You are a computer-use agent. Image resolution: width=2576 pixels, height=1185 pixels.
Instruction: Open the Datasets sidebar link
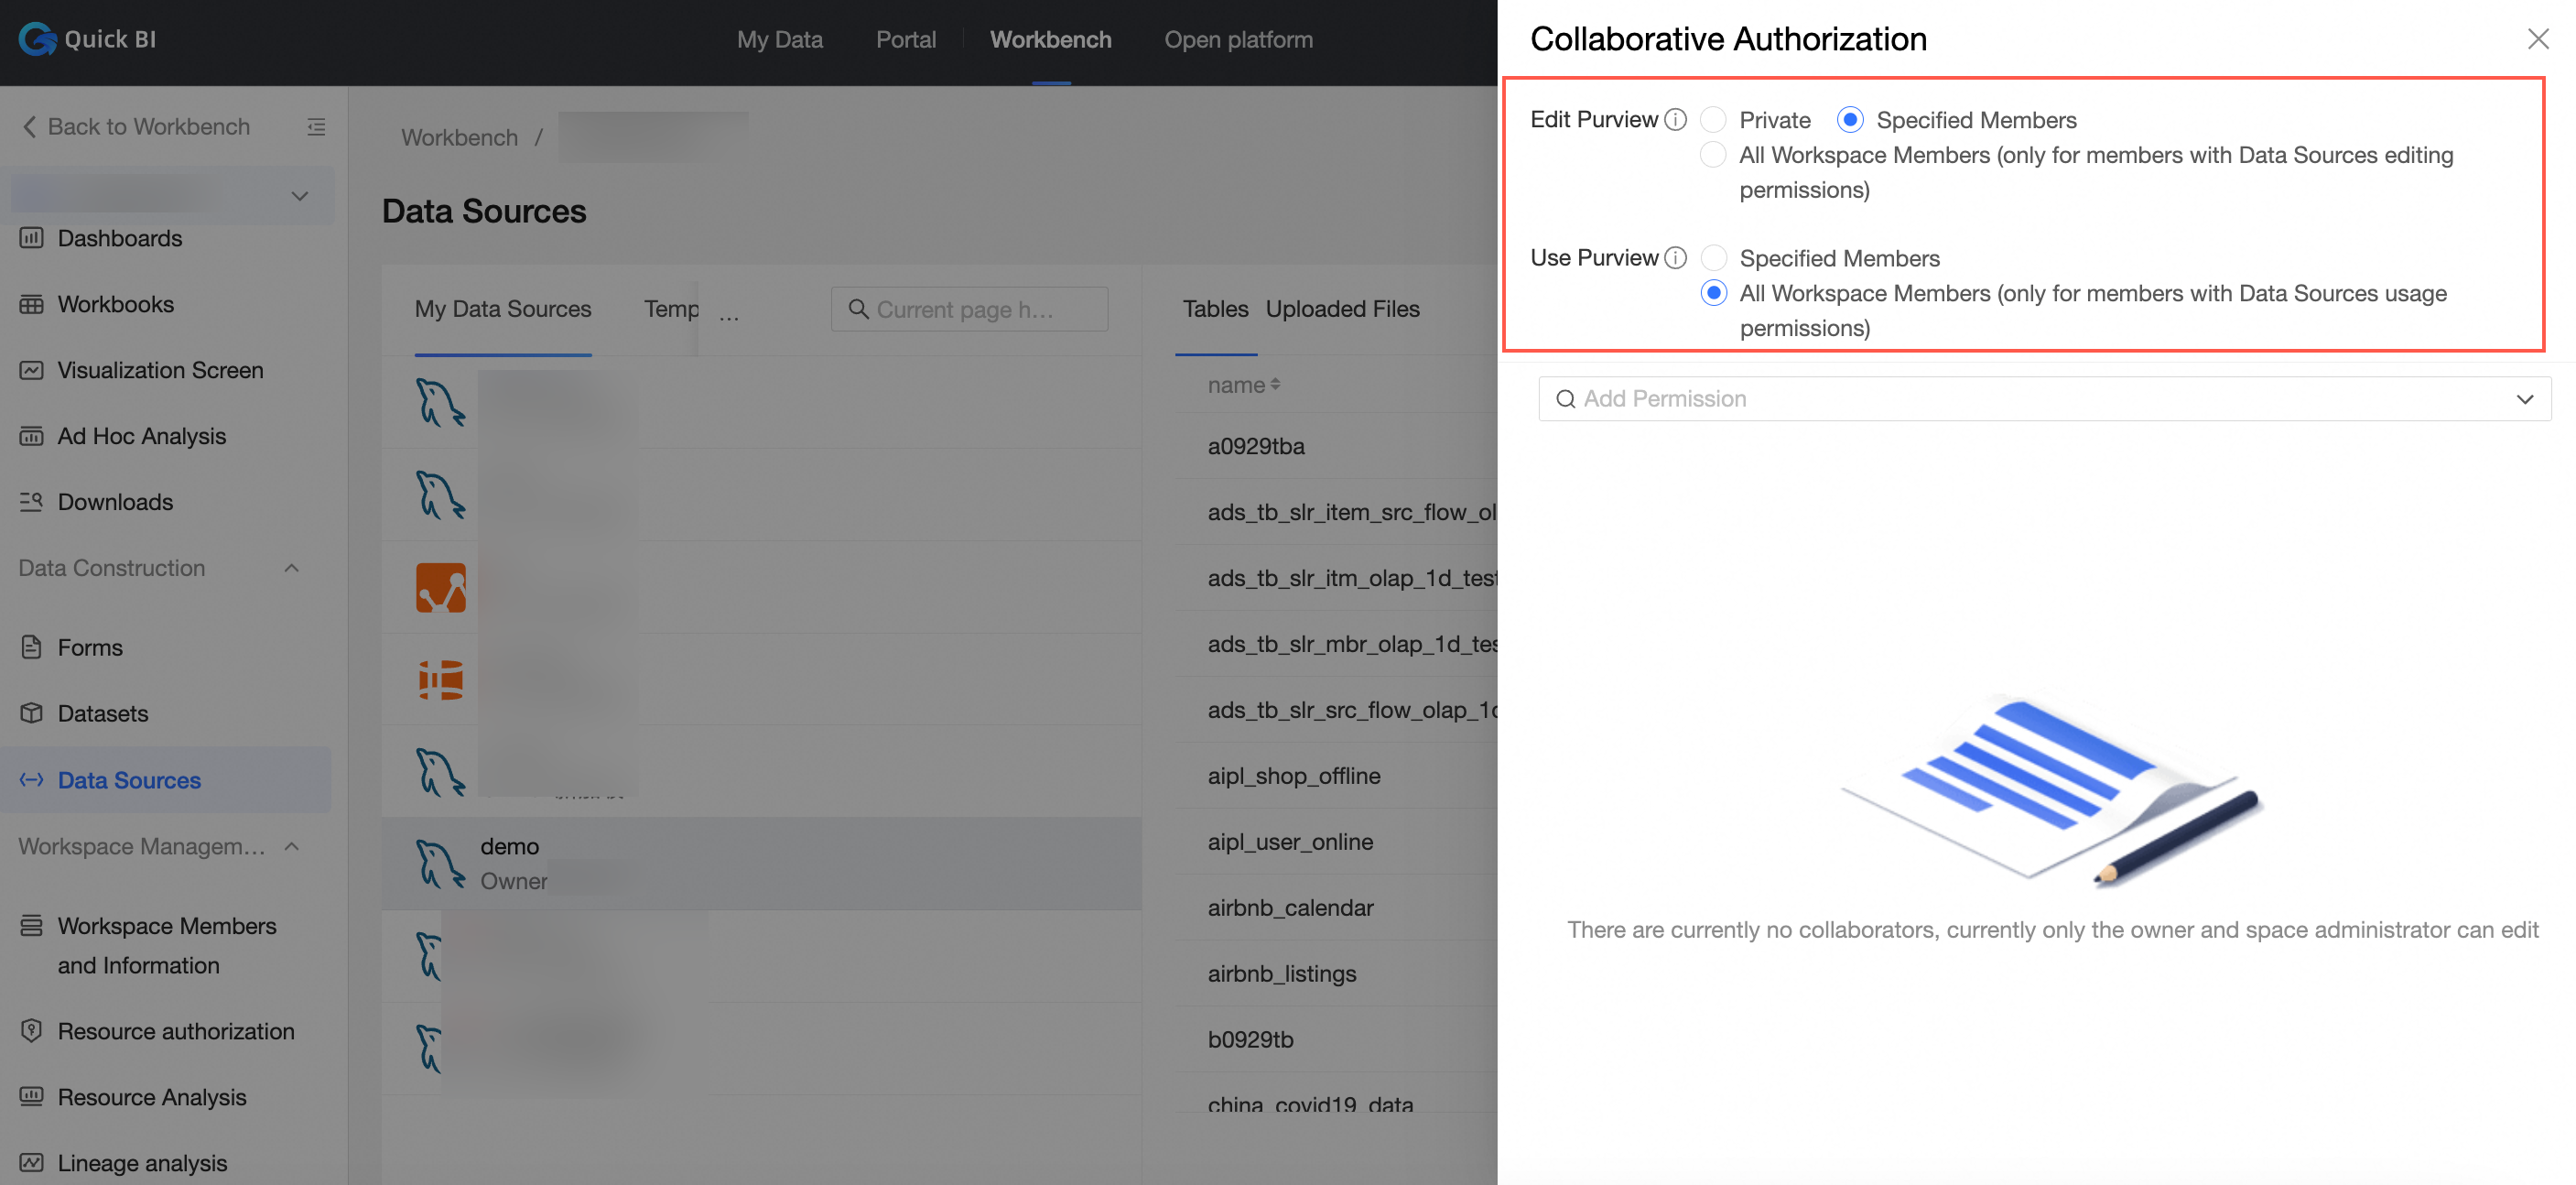pyautogui.click(x=103, y=713)
